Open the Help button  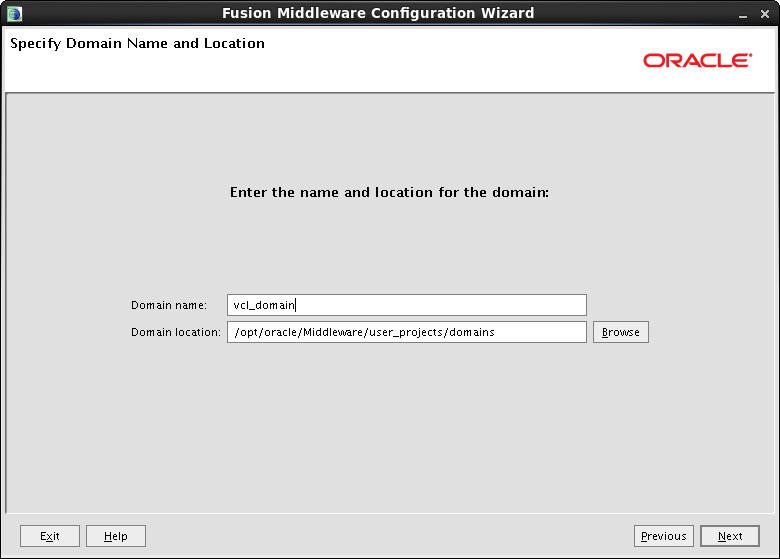116,536
